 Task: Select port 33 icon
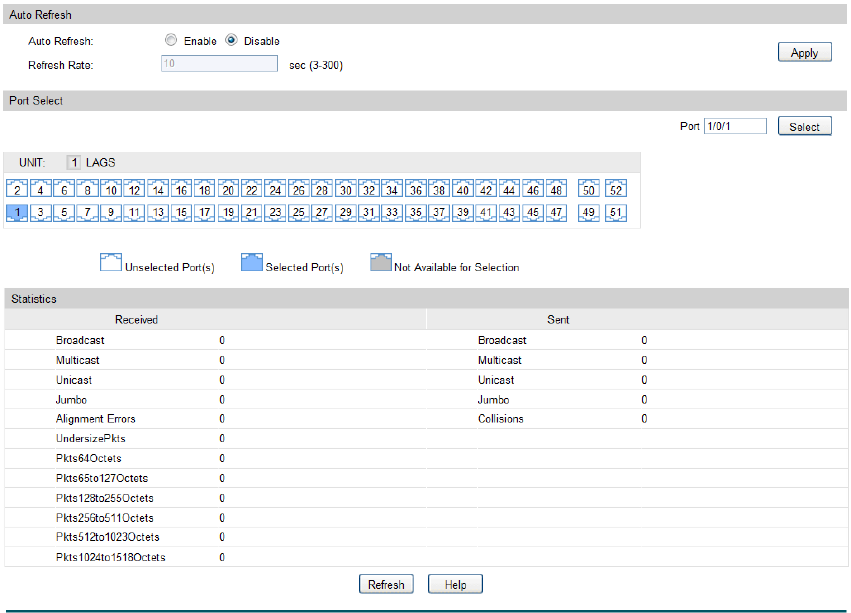tap(392, 212)
